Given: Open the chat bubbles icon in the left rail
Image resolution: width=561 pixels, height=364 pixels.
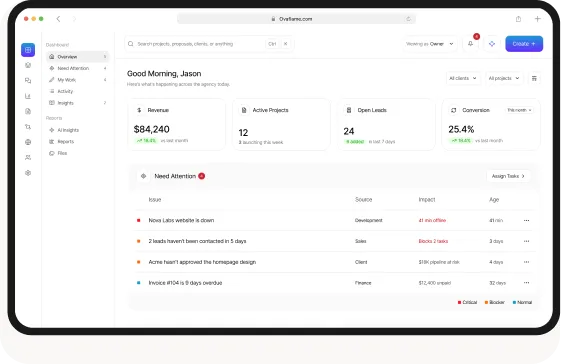Looking at the screenshot, I should pos(28,81).
